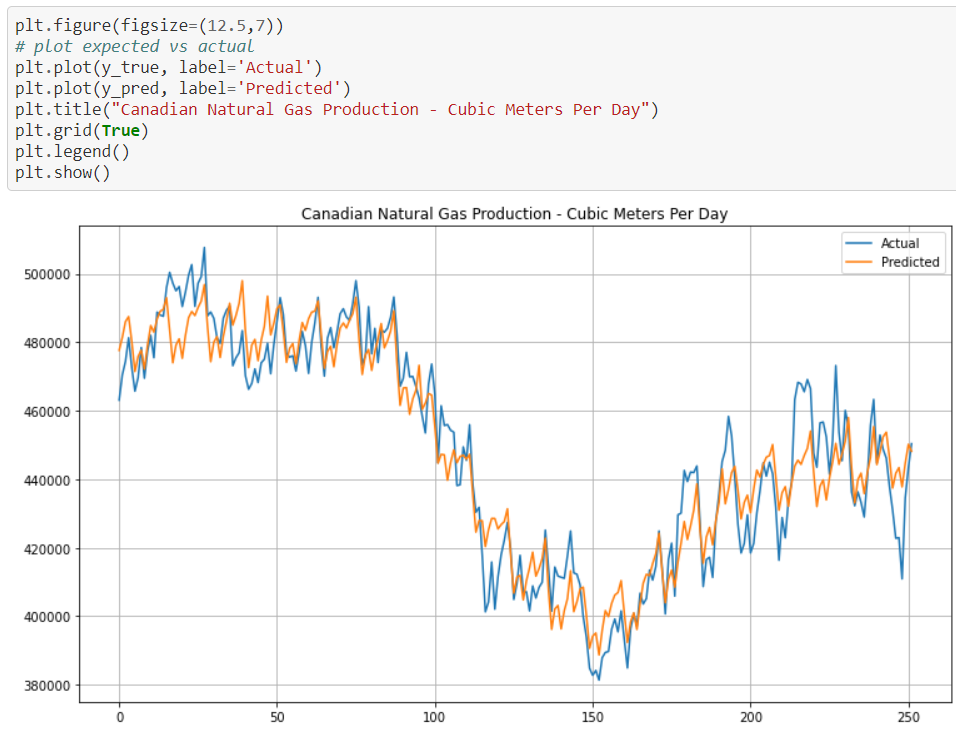The image size is (956, 743).
Task: Click the '# plot expected vs actual' comment
Action: click(134, 46)
